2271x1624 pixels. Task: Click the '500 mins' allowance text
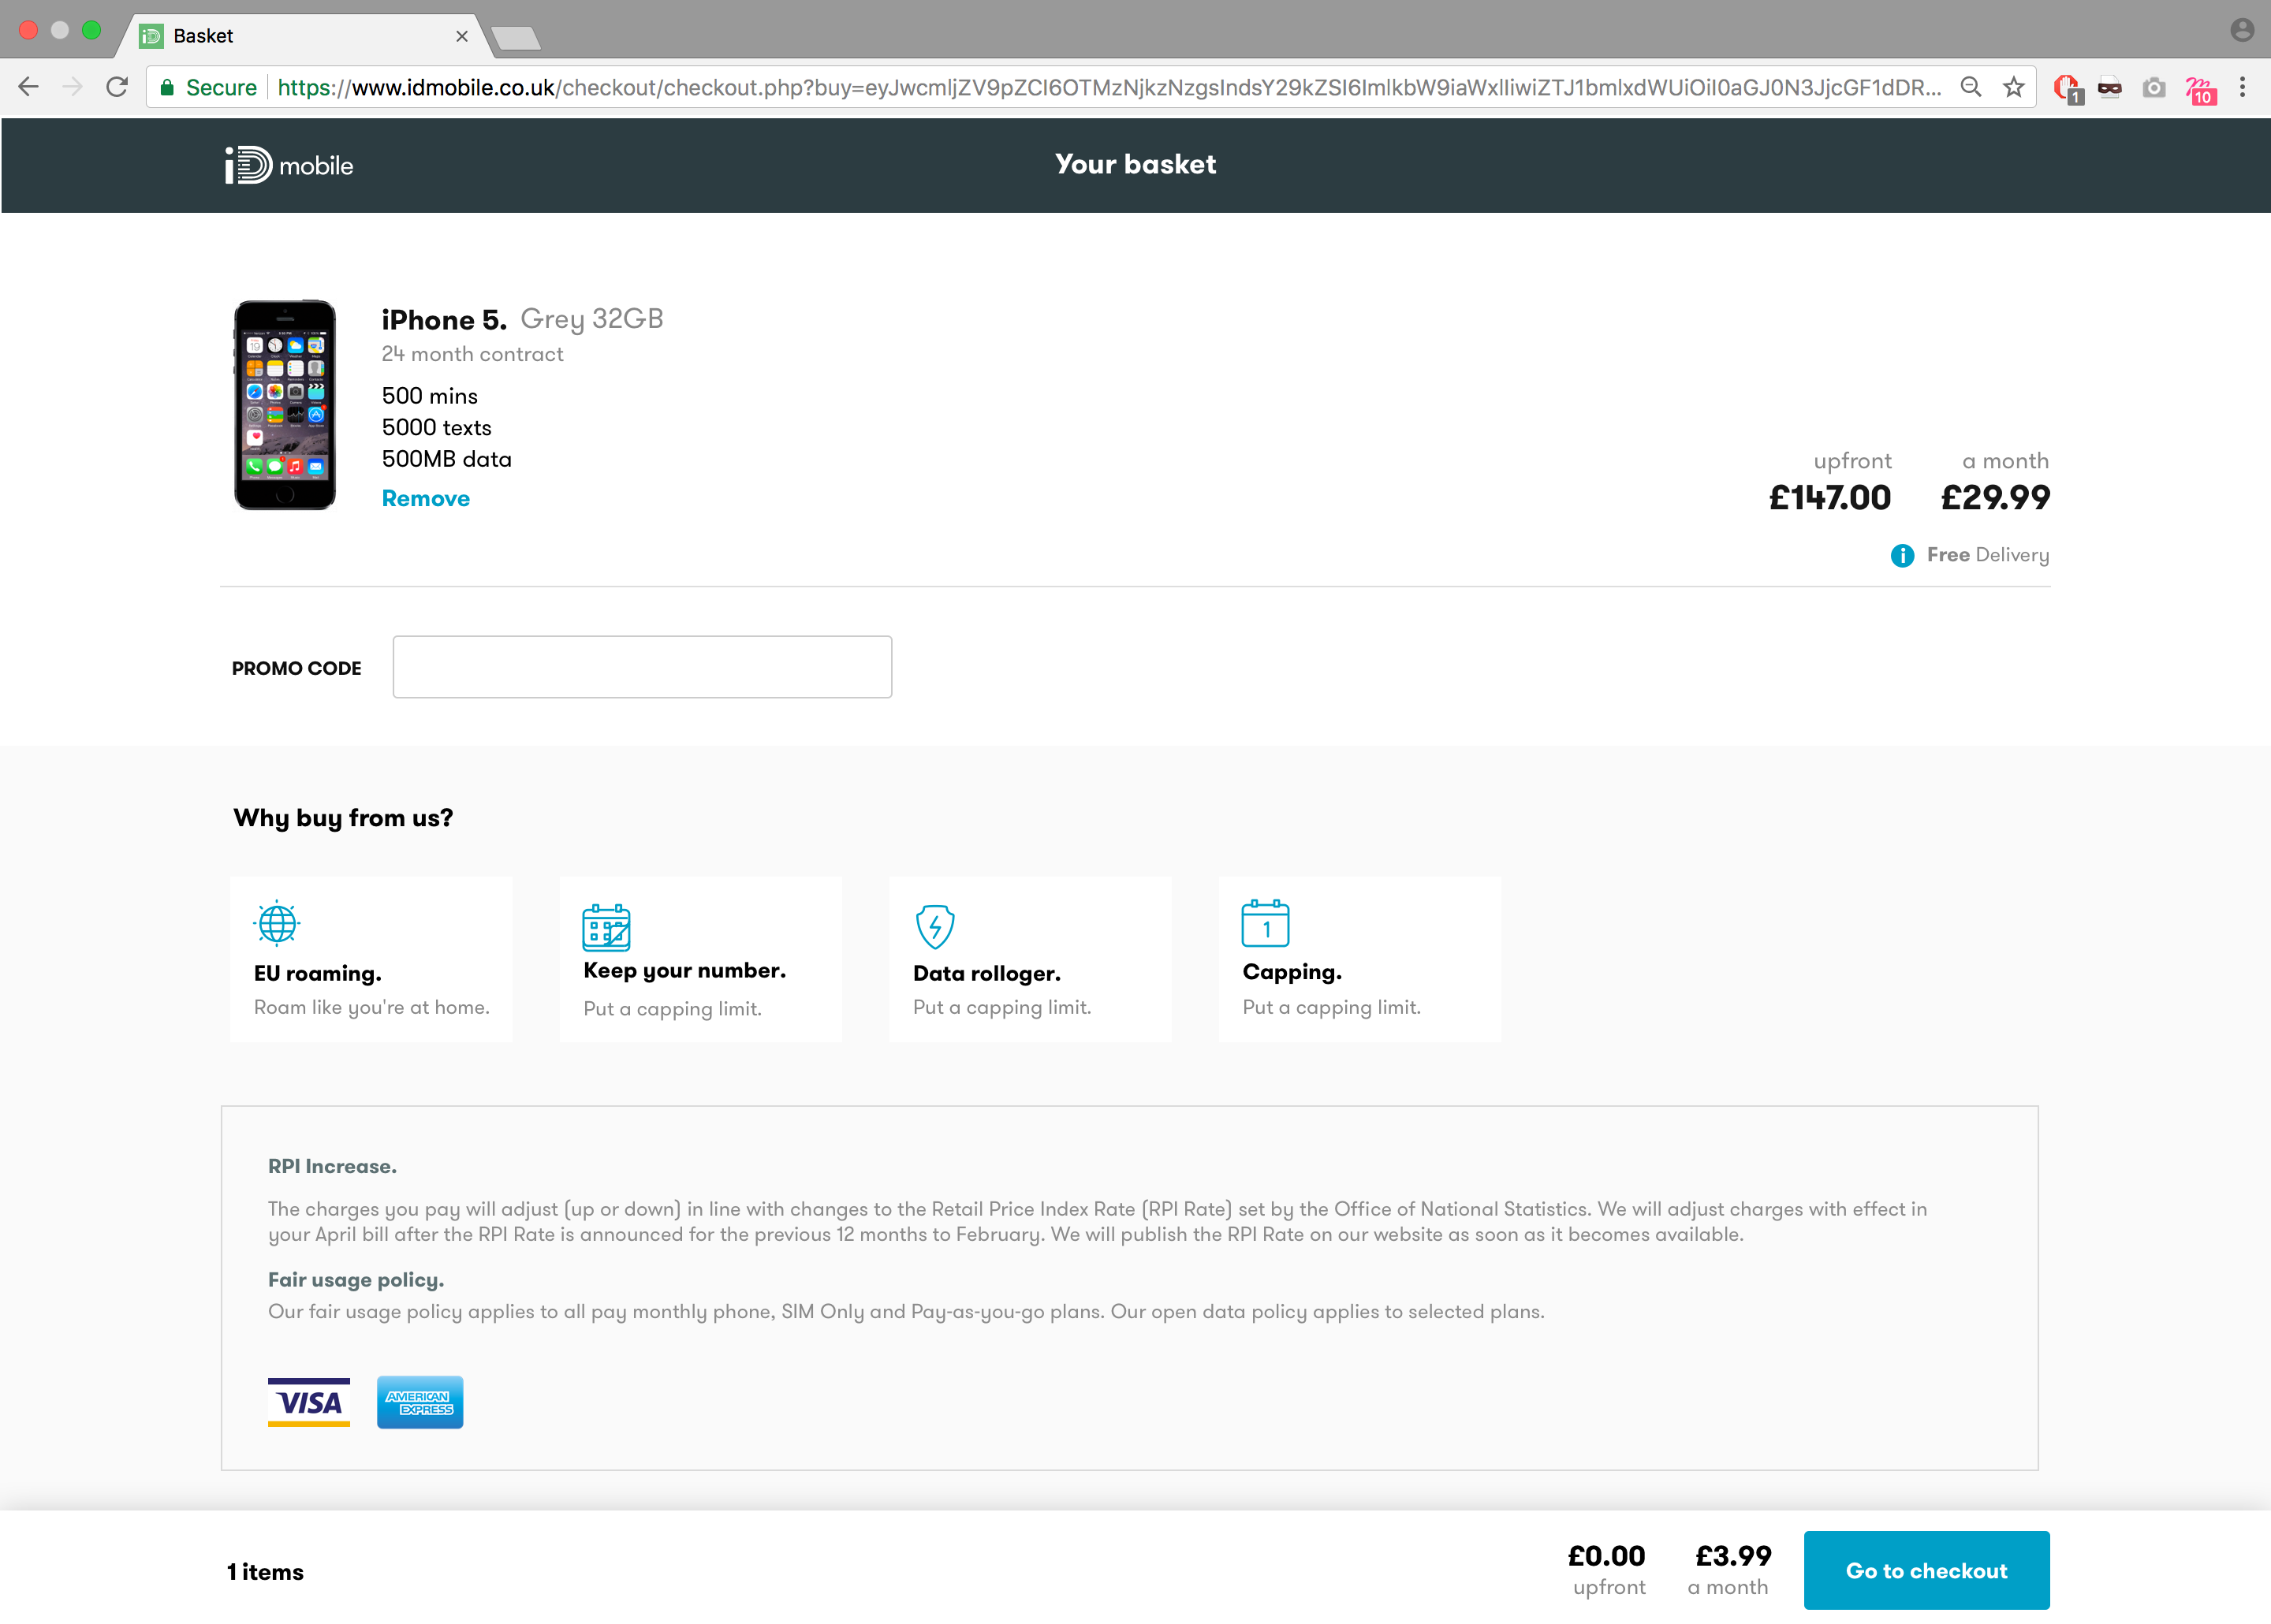pyautogui.click(x=430, y=396)
